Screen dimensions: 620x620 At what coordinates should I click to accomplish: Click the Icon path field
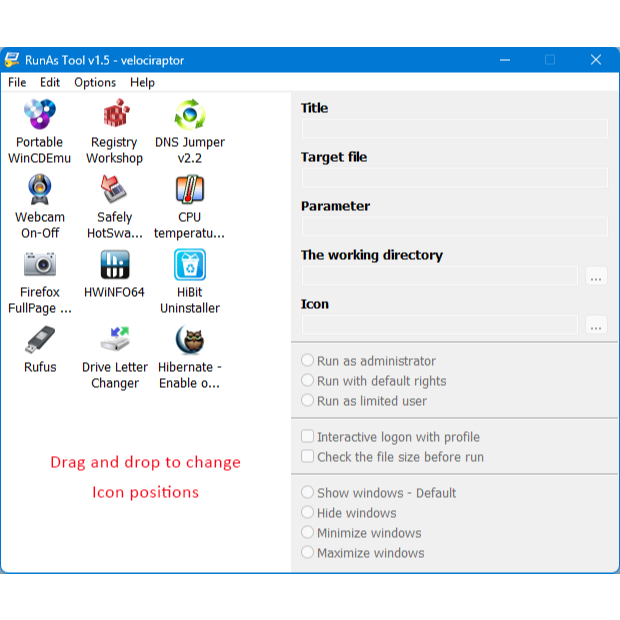click(x=440, y=325)
